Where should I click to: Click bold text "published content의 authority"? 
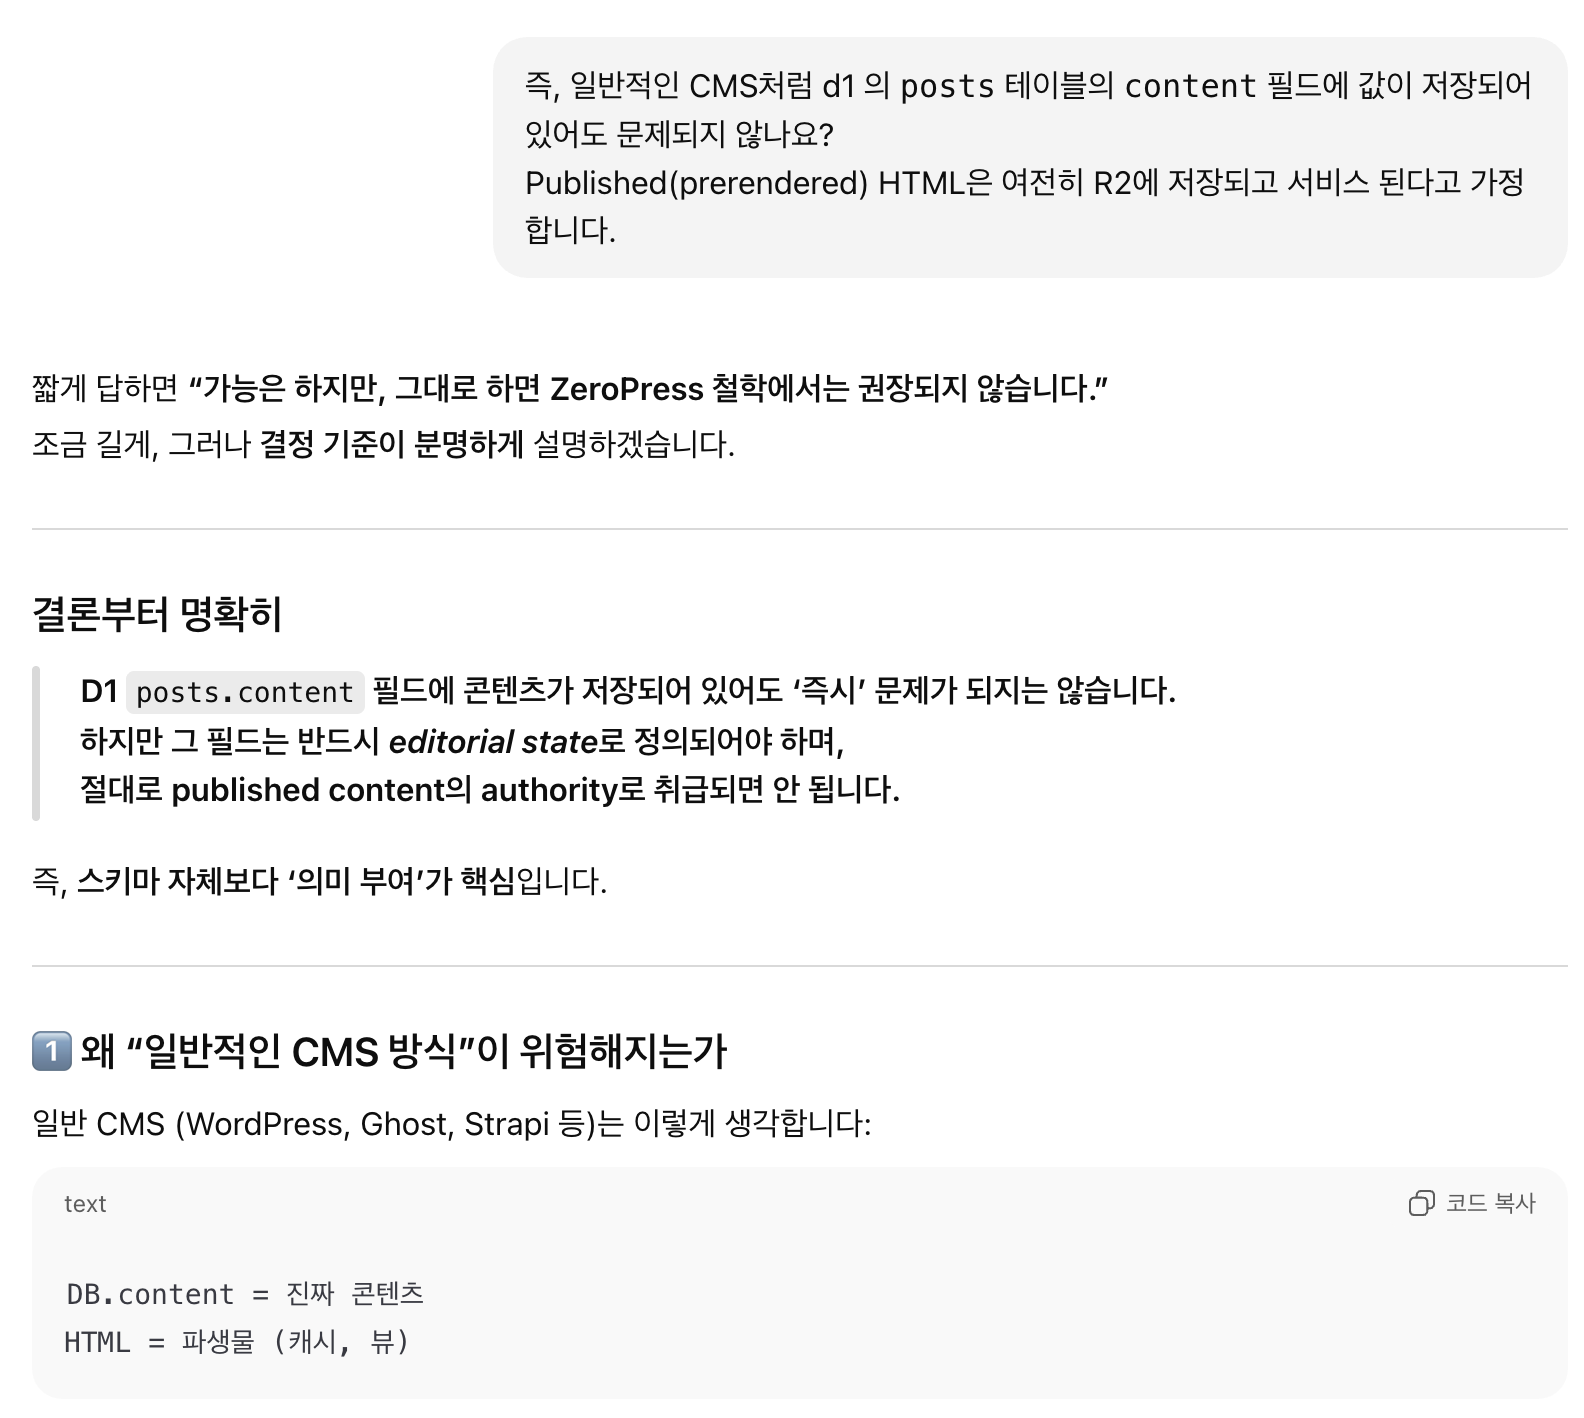[395, 790]
